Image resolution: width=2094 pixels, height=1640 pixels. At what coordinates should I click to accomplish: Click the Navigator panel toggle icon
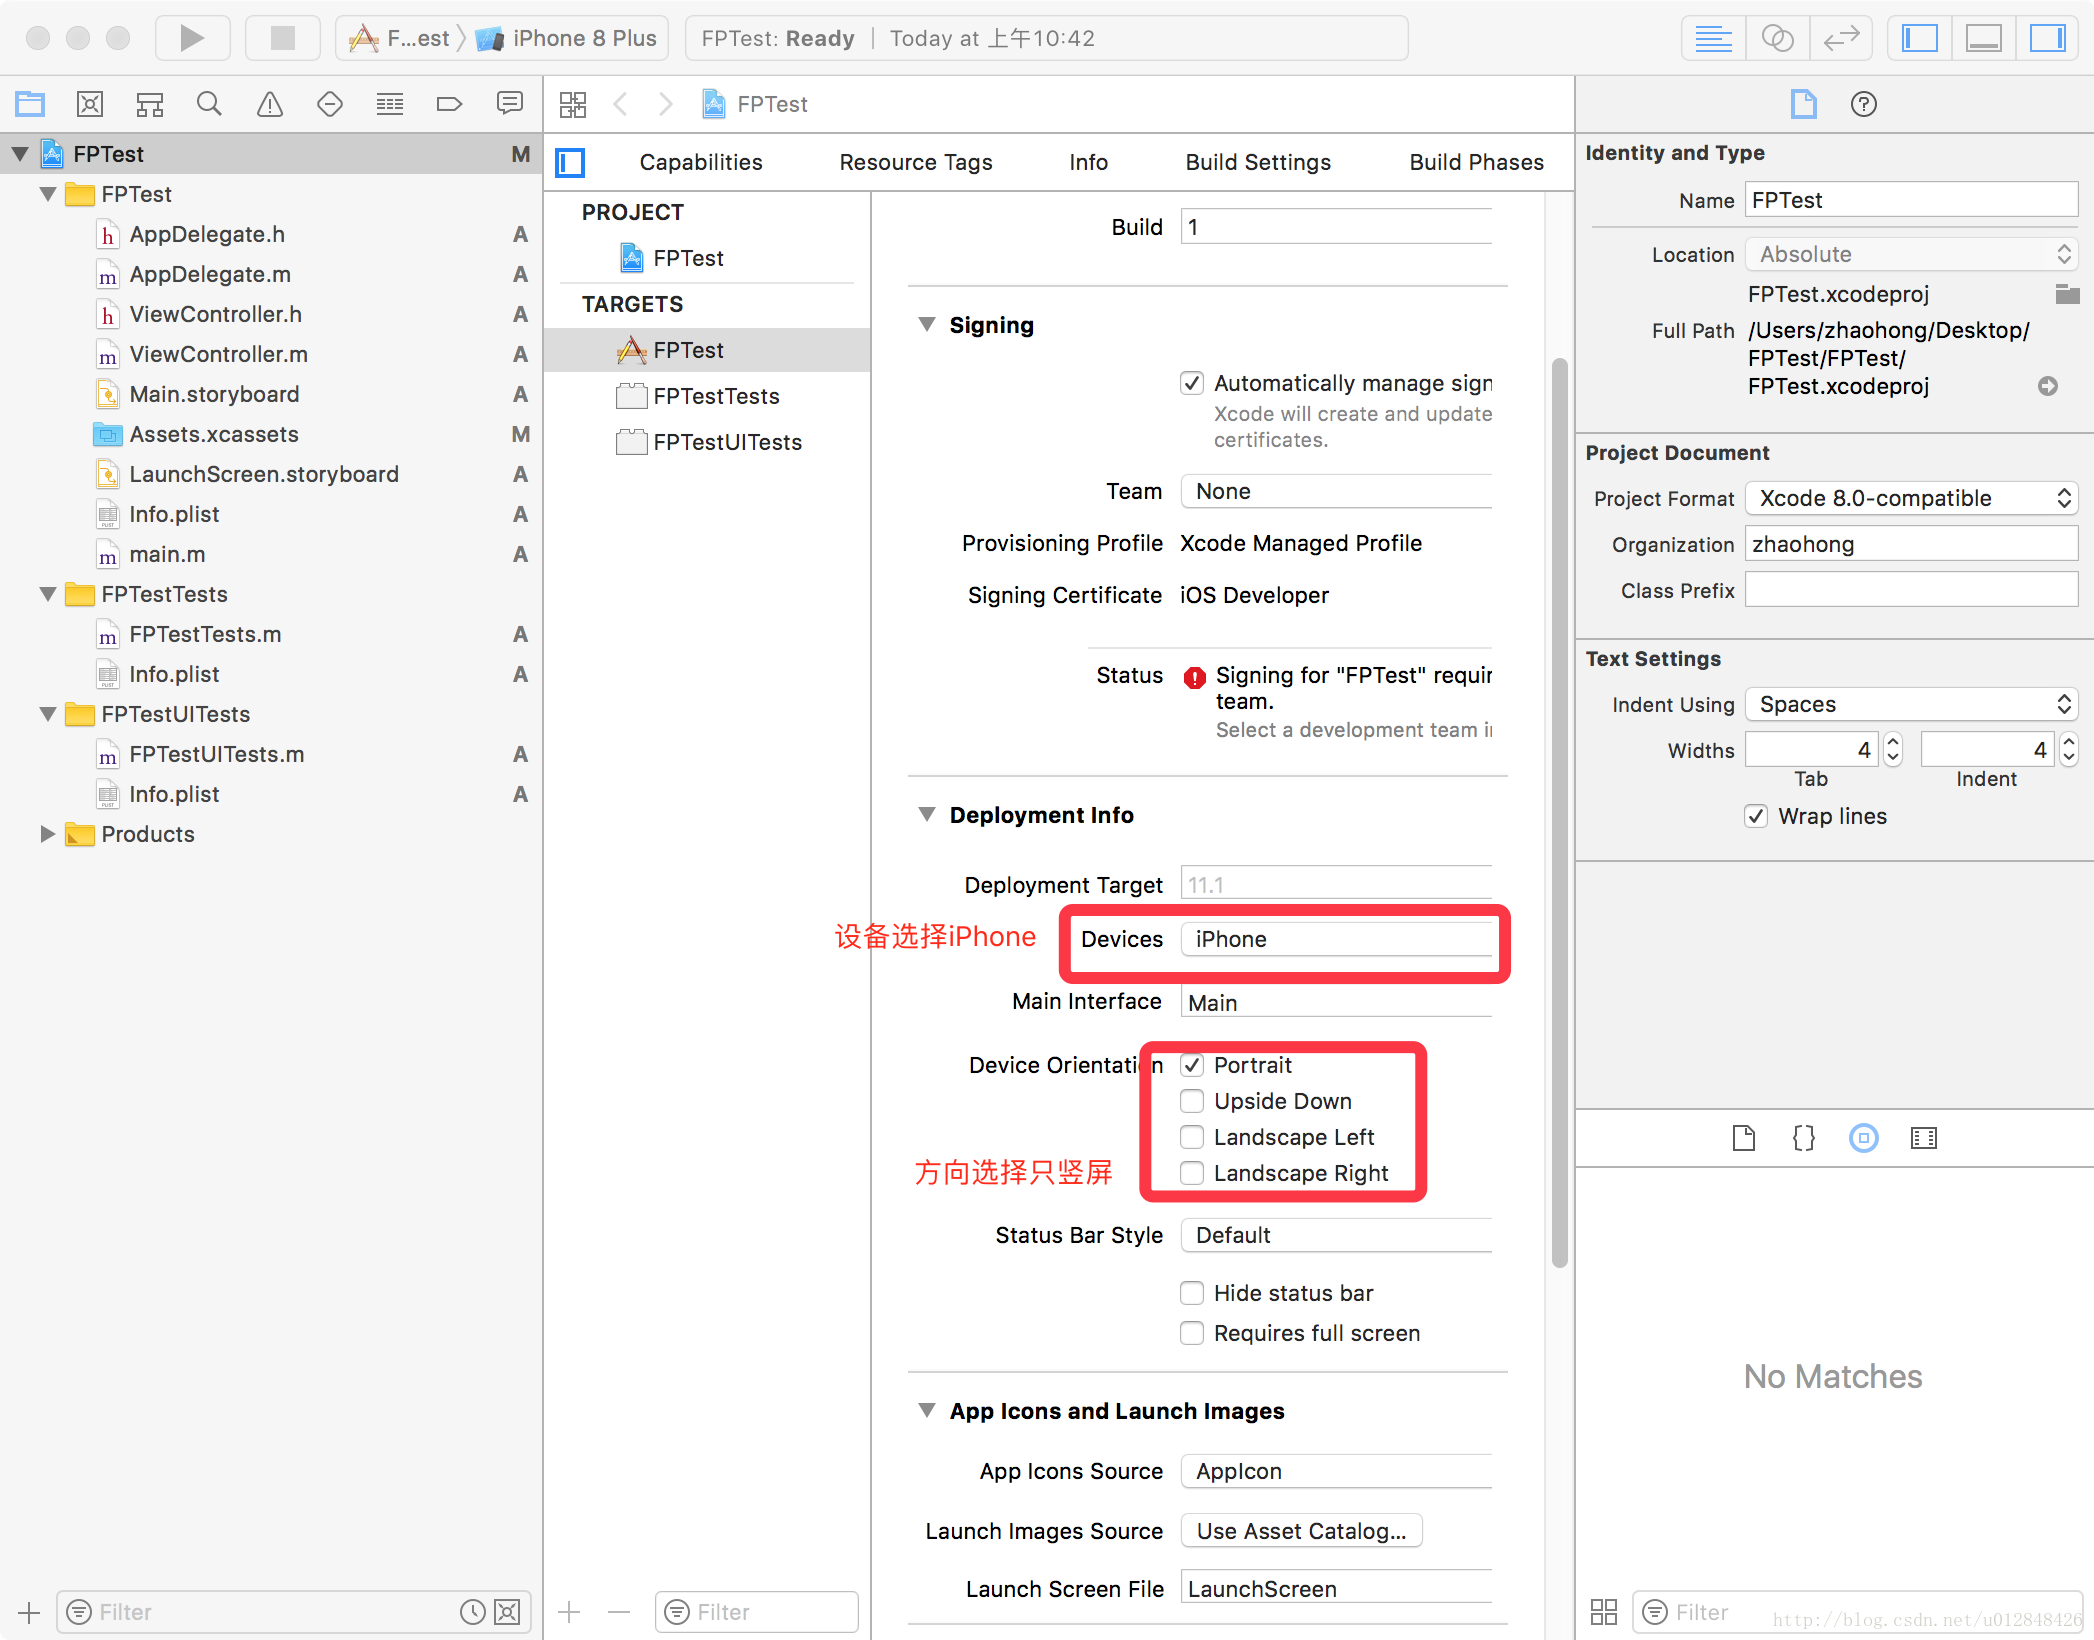click(1916, 34)
